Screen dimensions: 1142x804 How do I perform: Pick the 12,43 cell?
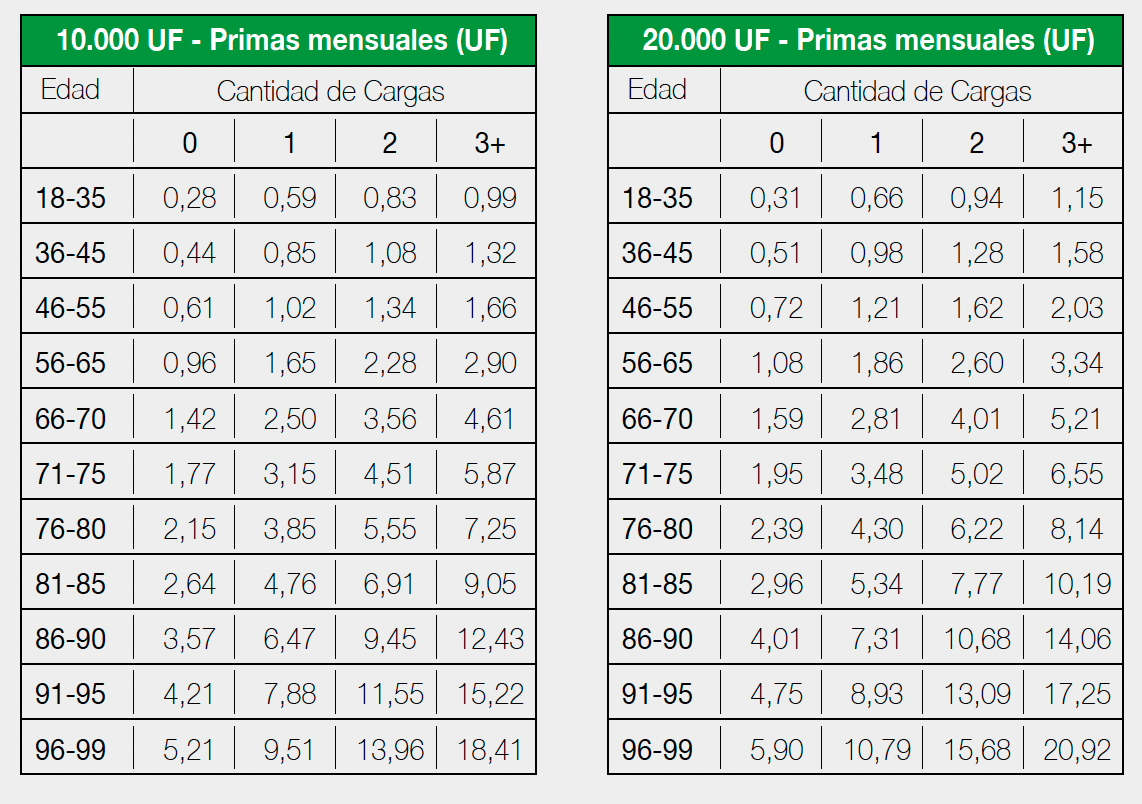point(490,639)
